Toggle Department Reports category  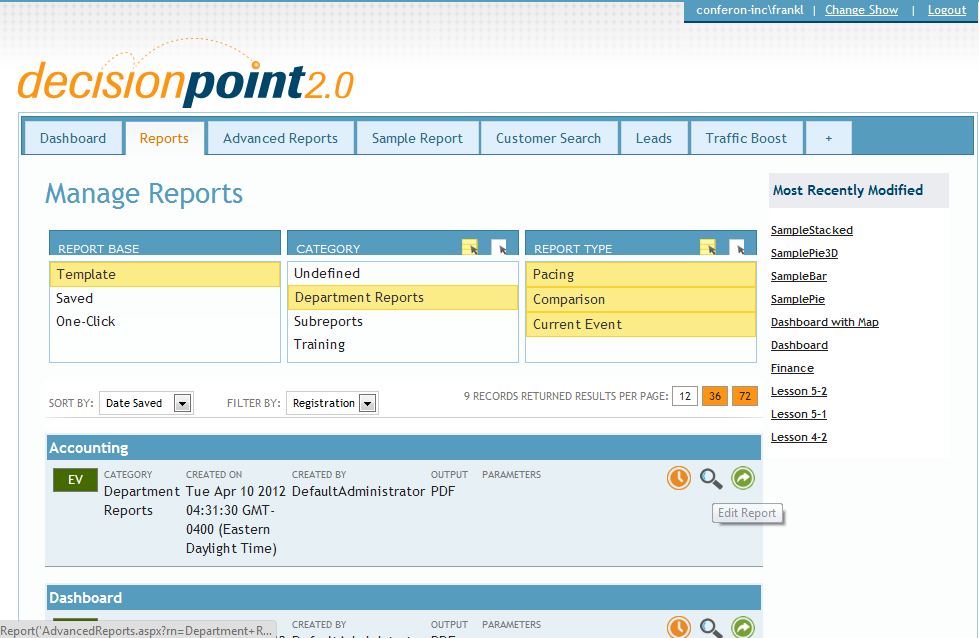click(x=403, y=298)
